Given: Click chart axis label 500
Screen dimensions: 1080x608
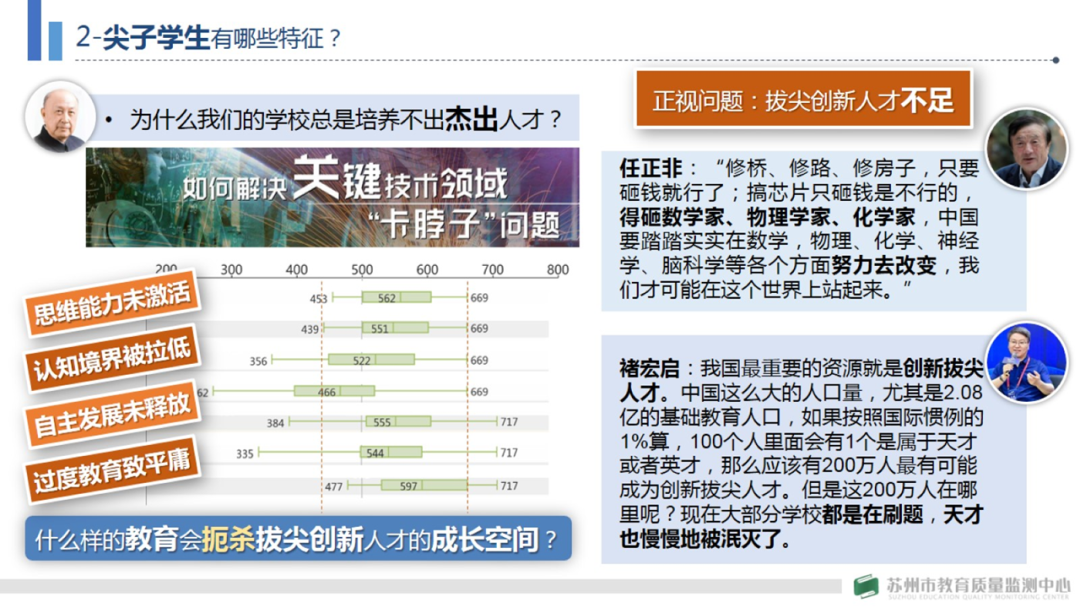Looking at the screenshot, I should (x=362, y=269).
